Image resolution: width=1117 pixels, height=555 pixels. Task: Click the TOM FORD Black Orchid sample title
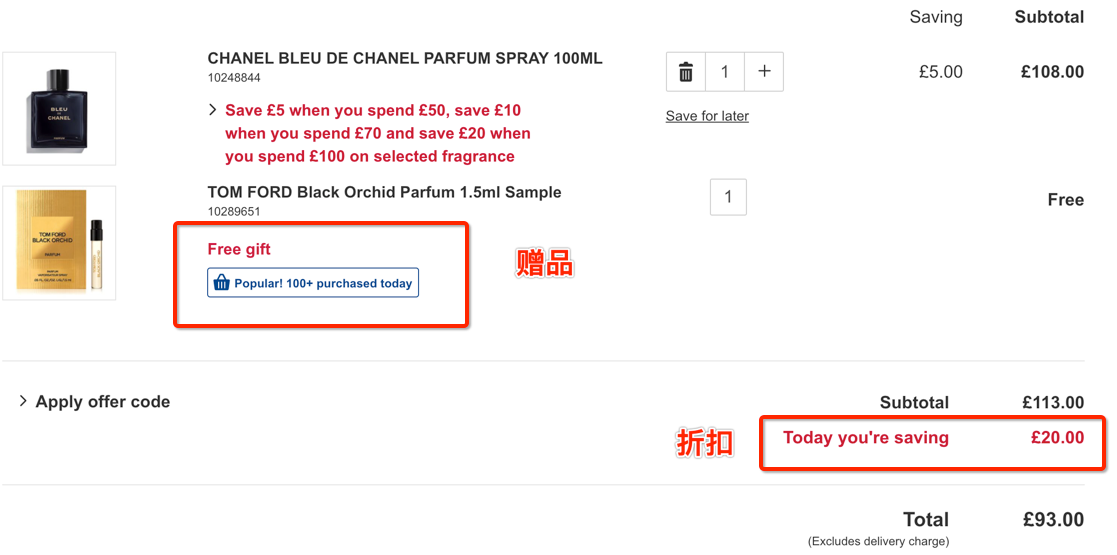coord(384,192)
